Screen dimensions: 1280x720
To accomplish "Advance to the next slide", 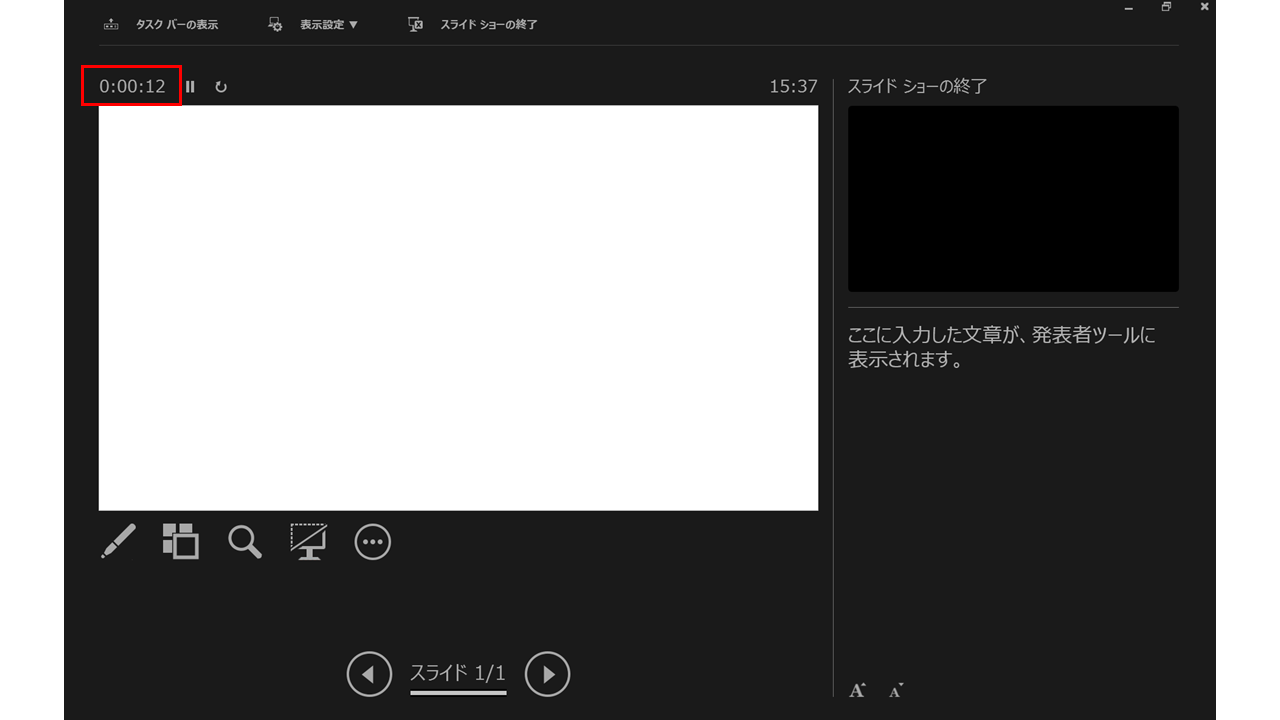I will [547, 674].
